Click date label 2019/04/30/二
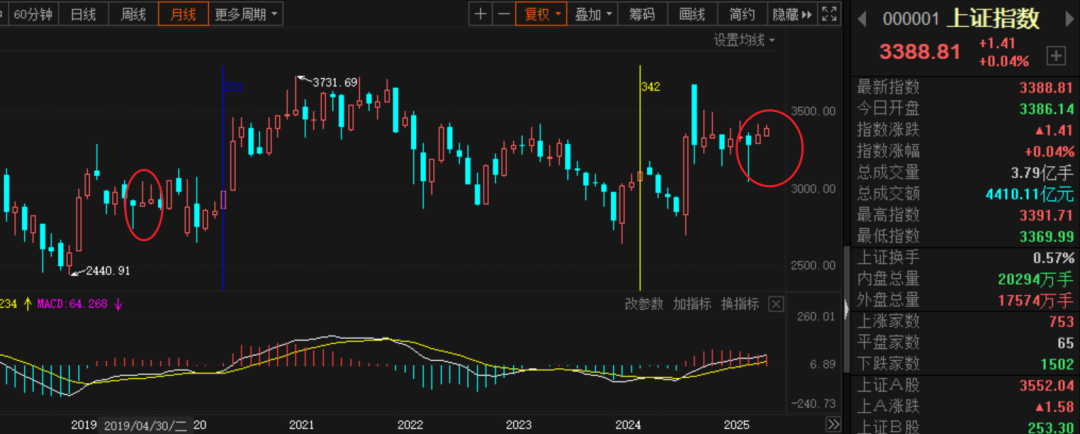 point(145,425)
